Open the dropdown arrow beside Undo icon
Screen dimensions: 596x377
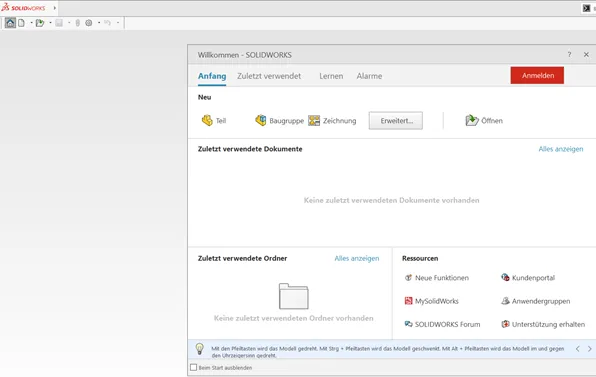coord(118,23)
